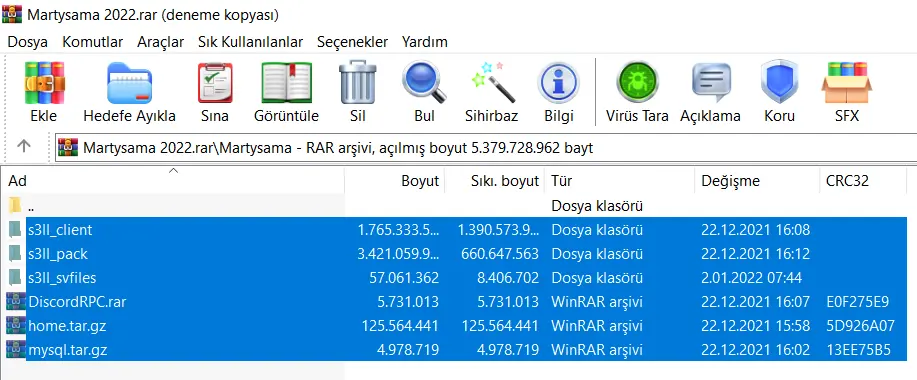Open the Açıklama comment icon
Screen dimensions: 917x380
(711, 82)
